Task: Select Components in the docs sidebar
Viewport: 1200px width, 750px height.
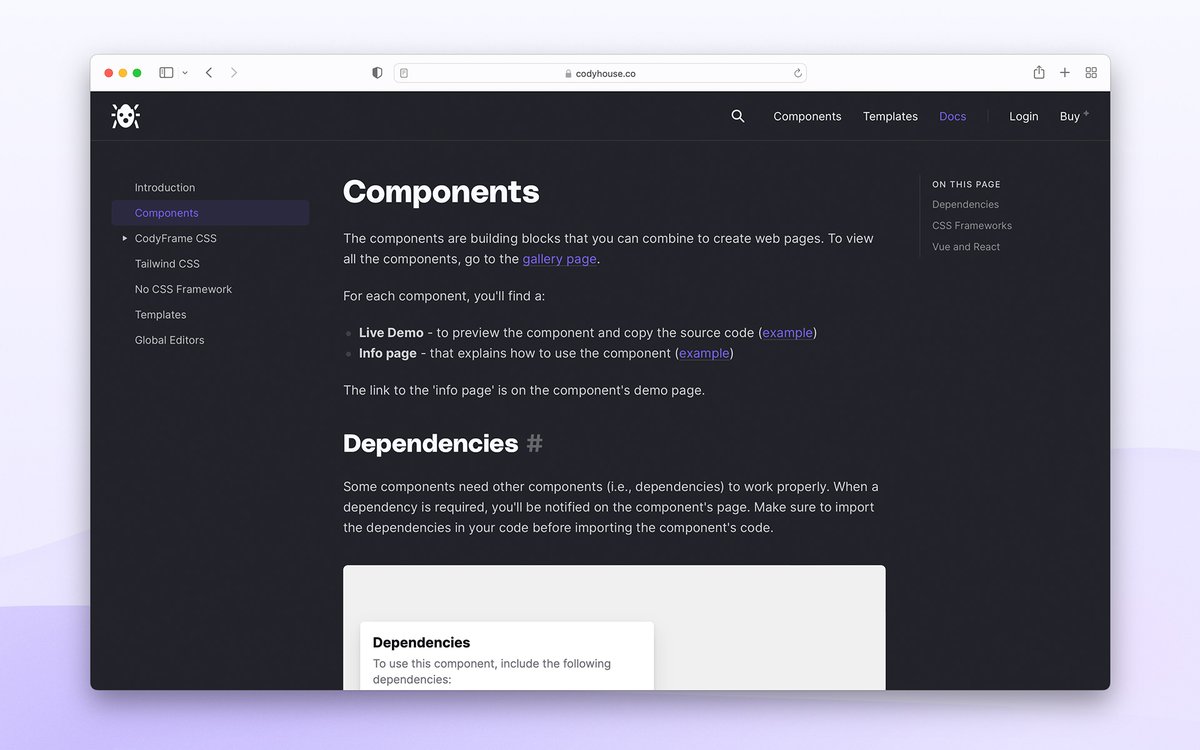Action: point(210,213)
